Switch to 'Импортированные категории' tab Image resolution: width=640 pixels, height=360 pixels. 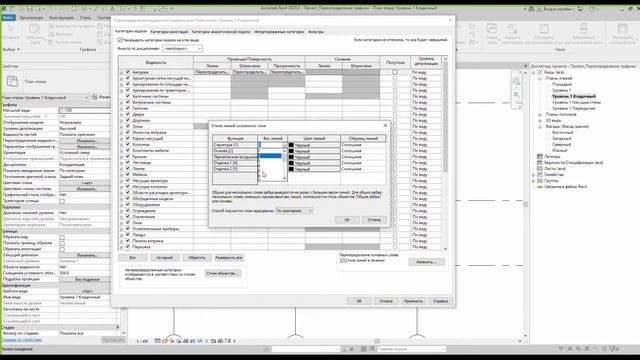click(x=279, y=31)
